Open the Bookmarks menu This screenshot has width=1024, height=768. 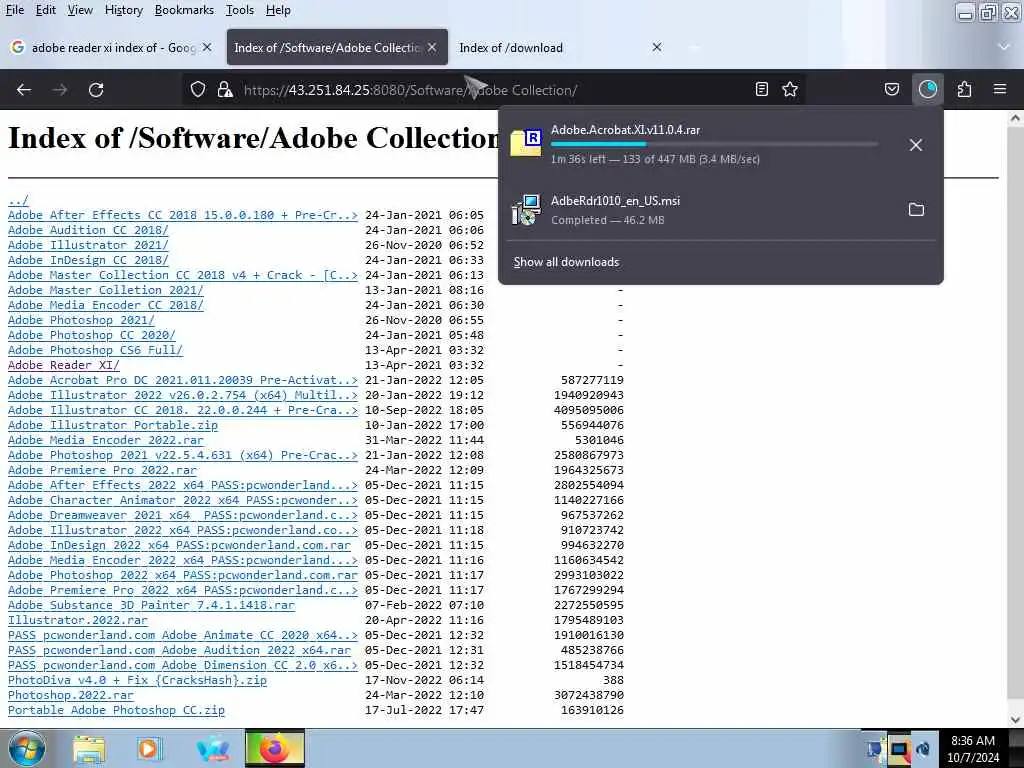pyautogui.click(x=184, y=10)
